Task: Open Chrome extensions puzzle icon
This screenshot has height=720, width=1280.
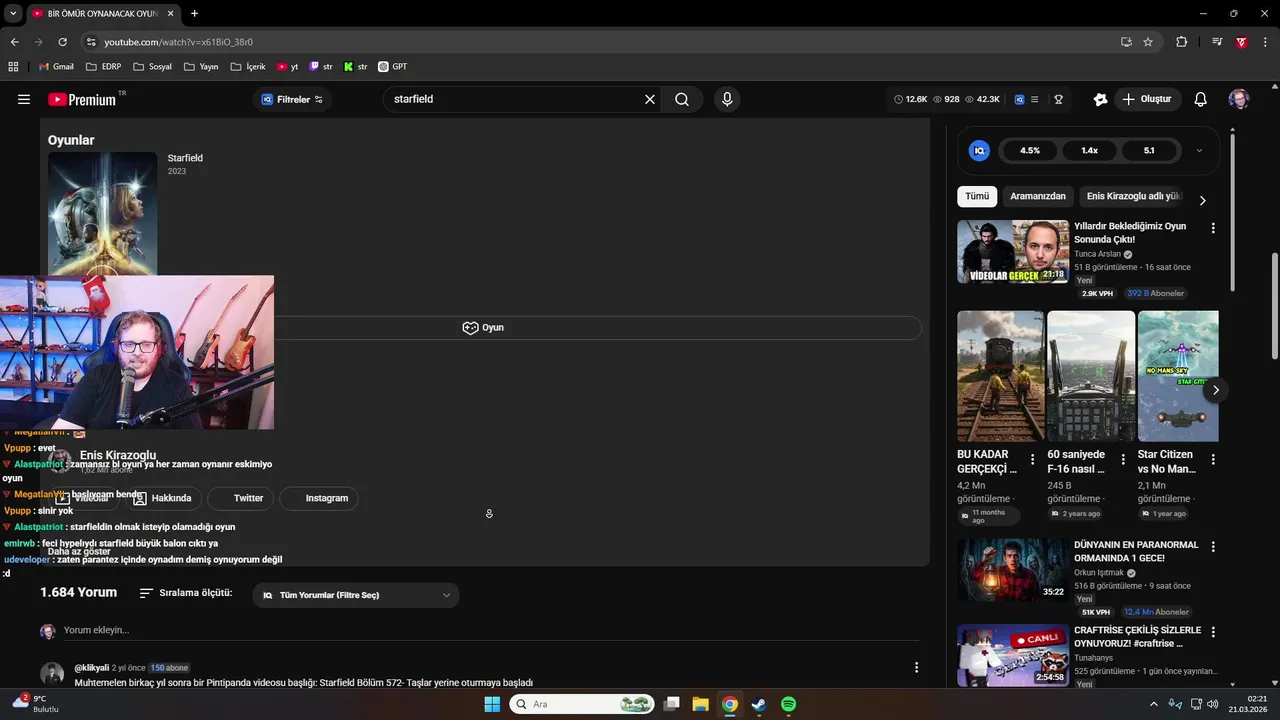Action: 1182,42
